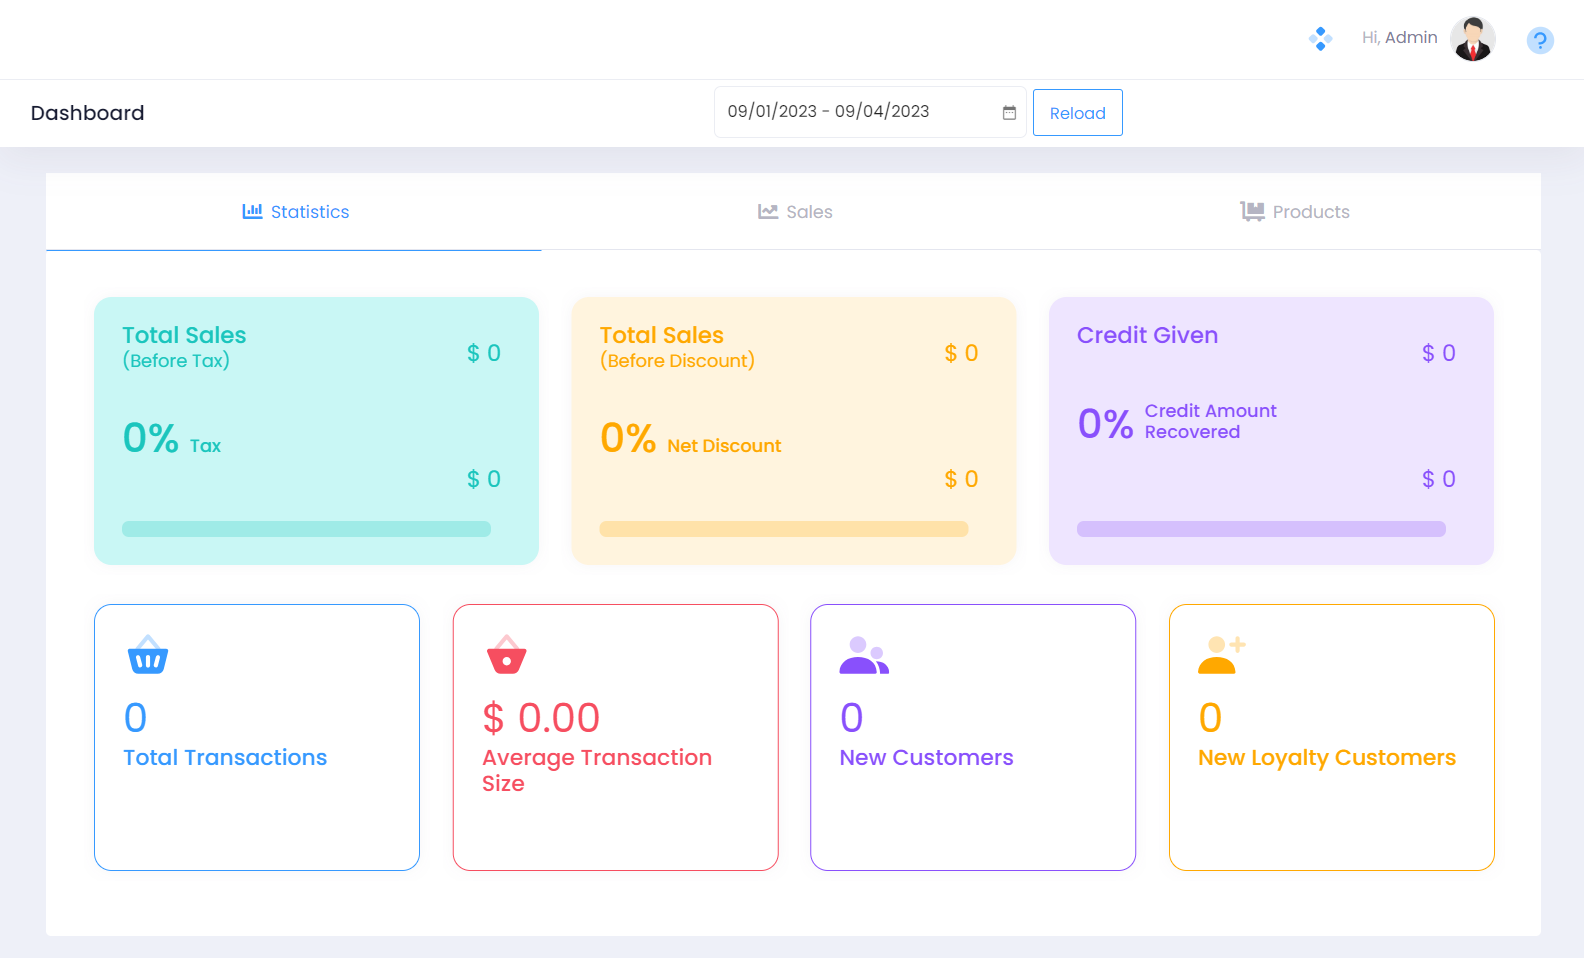Click the 'Total Sales (Before Discount)' title
The image size is (1584, 958).
(677, 347)
